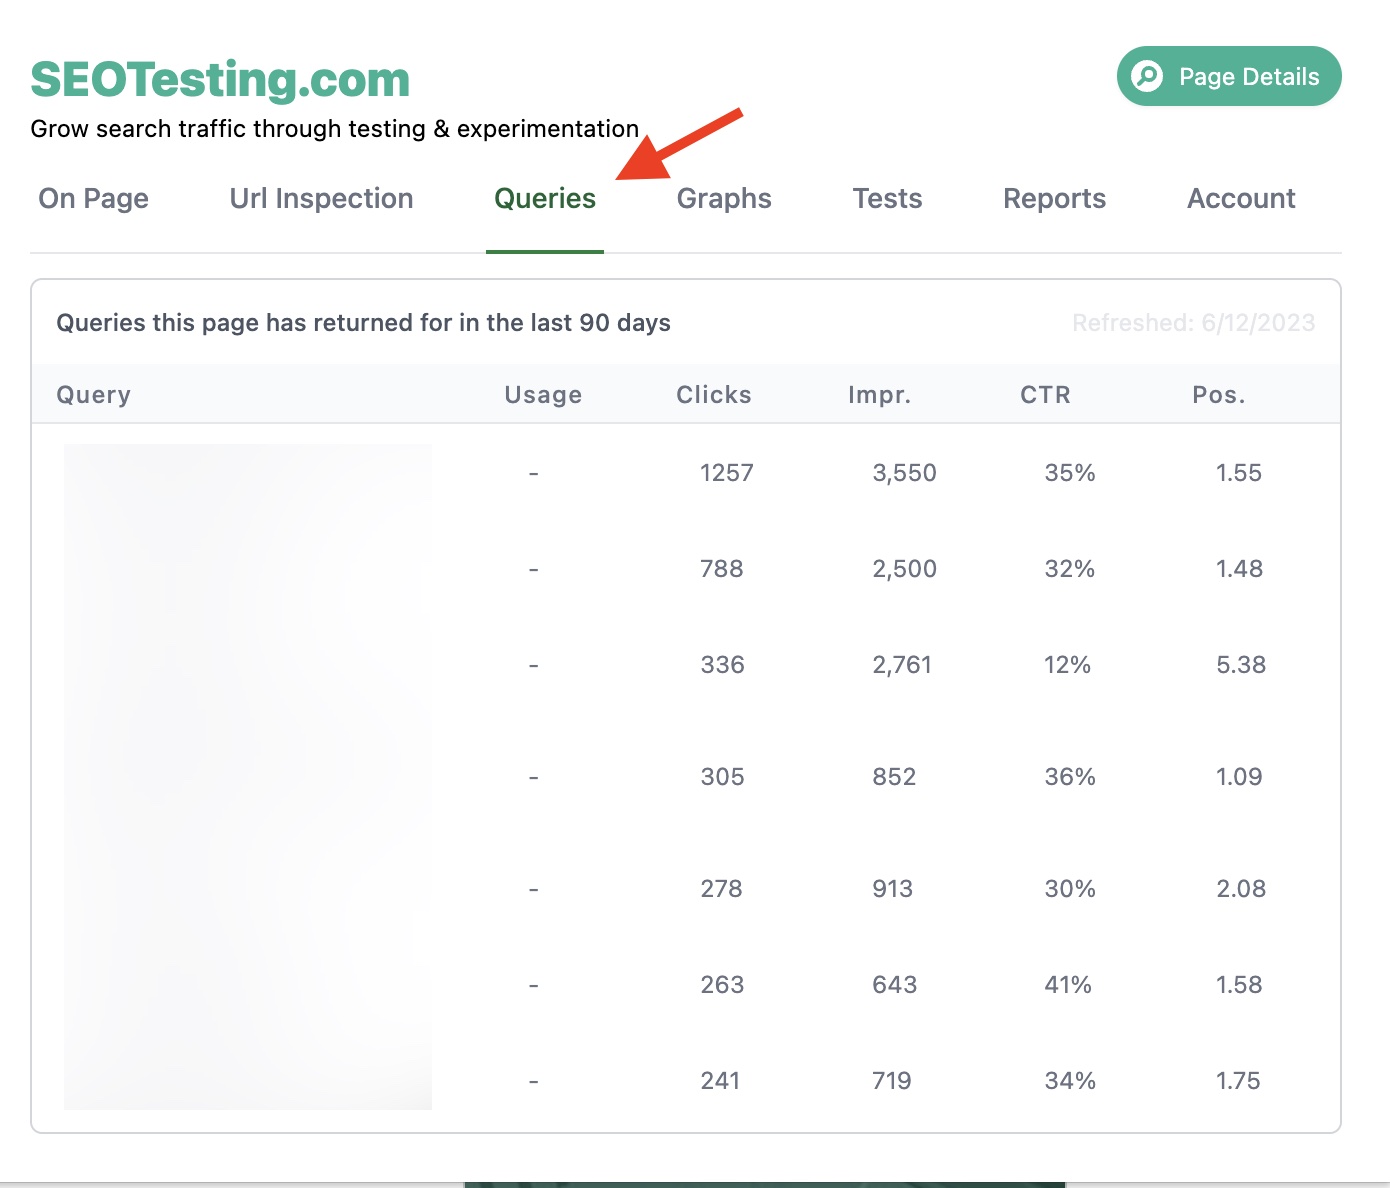Select the 263 clicks cell
The height and width of the screenshot is (1188, 1390).
[x=722, y=985]
